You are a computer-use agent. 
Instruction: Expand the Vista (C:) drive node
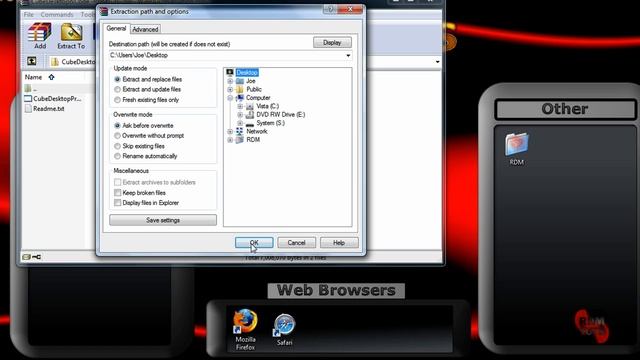pos(240,106)
